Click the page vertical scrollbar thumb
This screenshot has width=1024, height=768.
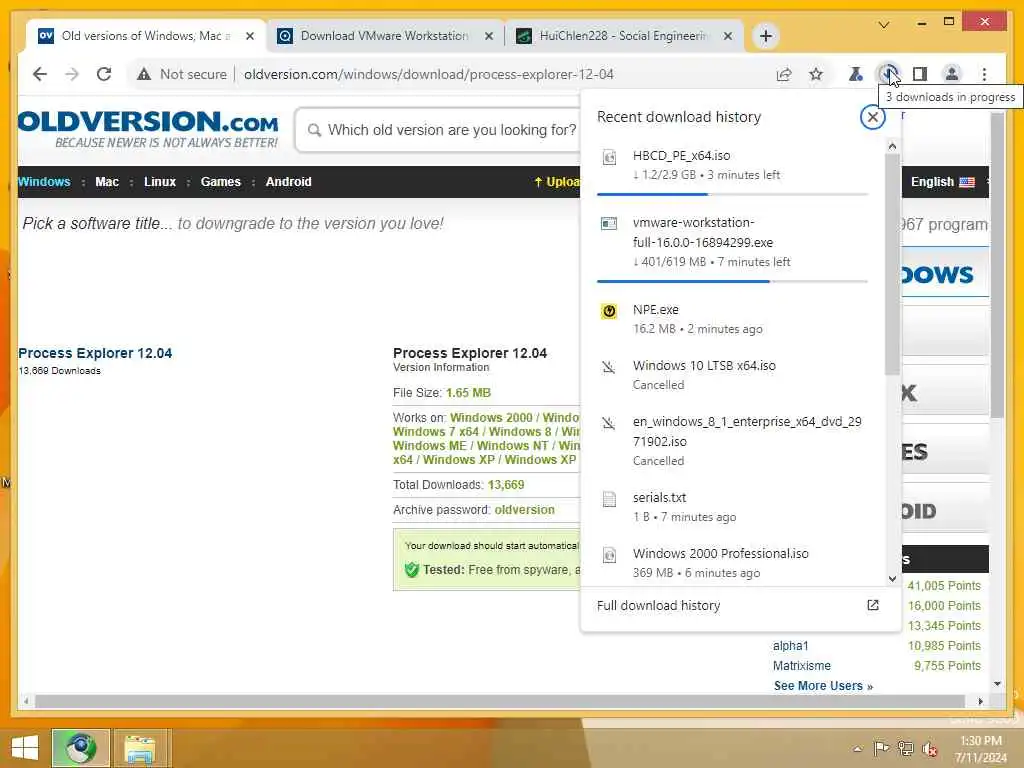coord(997,264)
